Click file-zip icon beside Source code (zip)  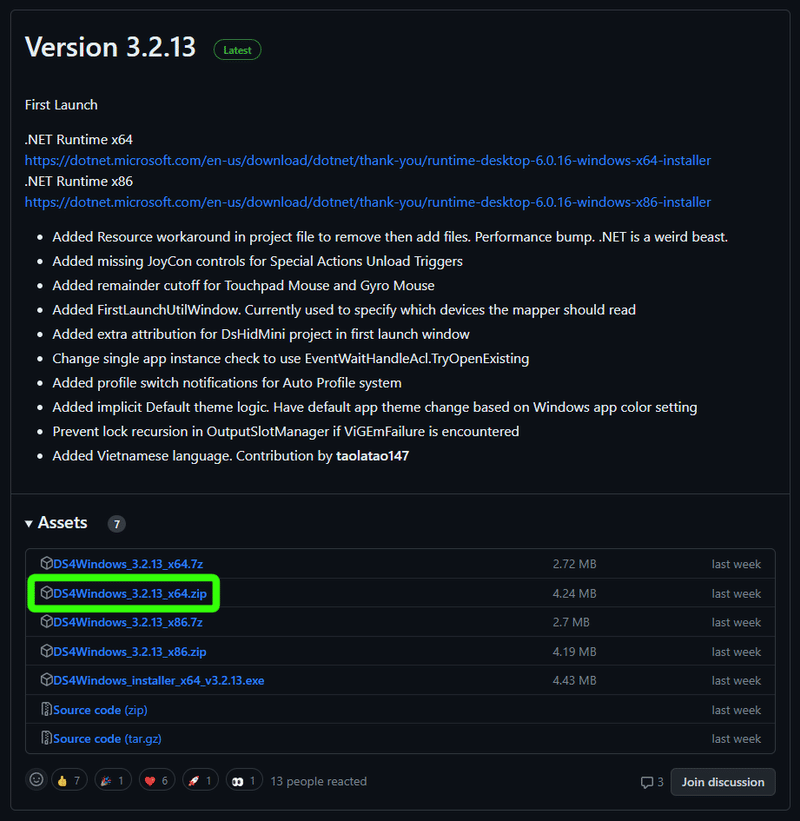[x=46, y=709]
